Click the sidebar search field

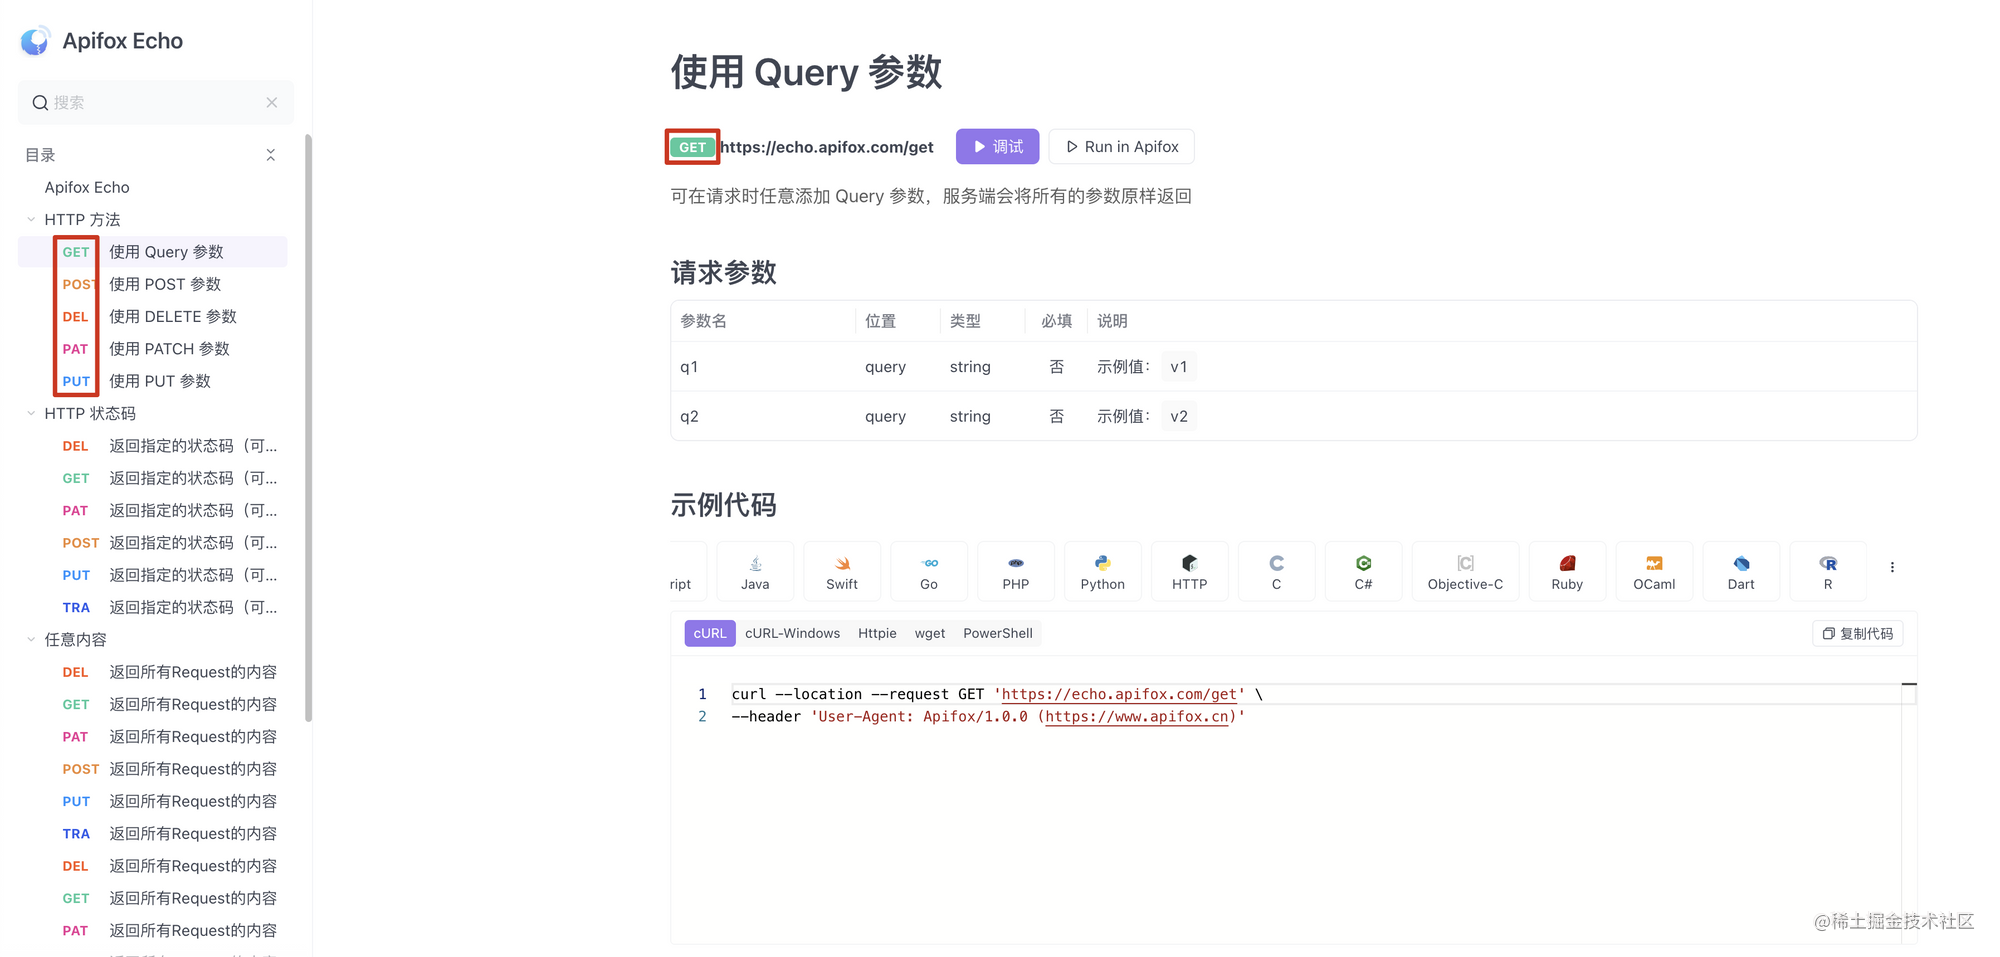click(155, 102)
